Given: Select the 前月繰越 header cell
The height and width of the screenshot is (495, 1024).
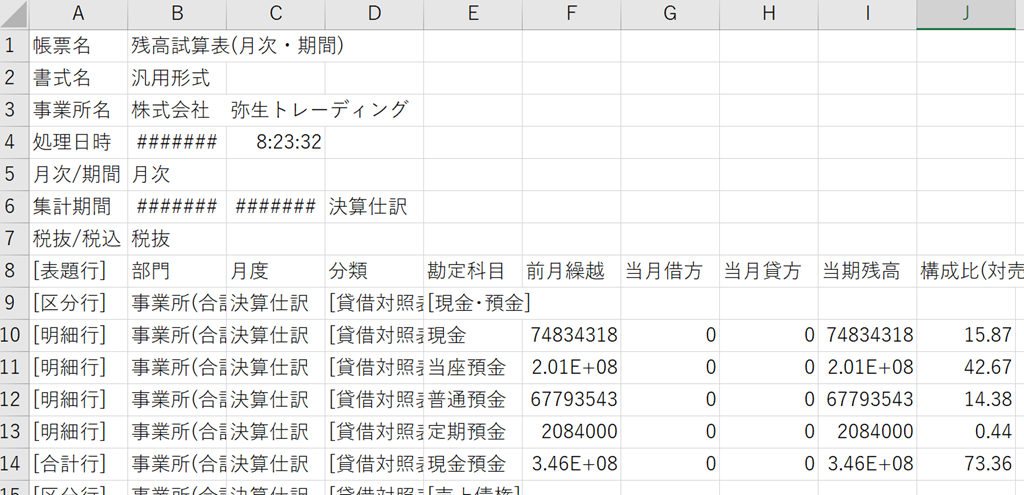Looking at the screenshot, I should coord(571,271).
